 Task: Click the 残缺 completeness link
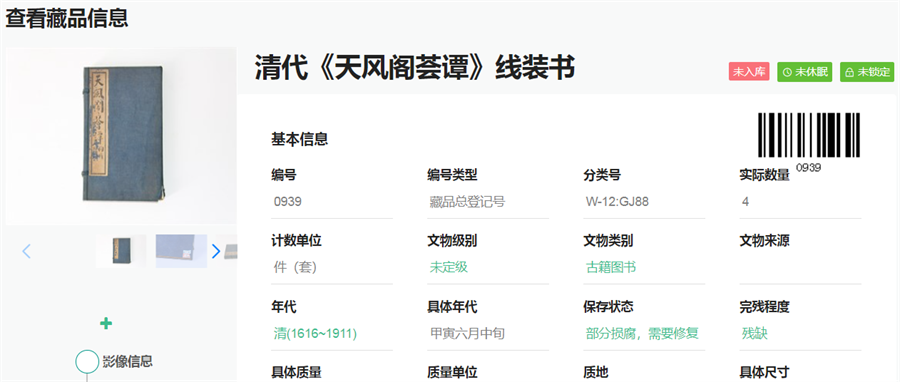(755, 334)
